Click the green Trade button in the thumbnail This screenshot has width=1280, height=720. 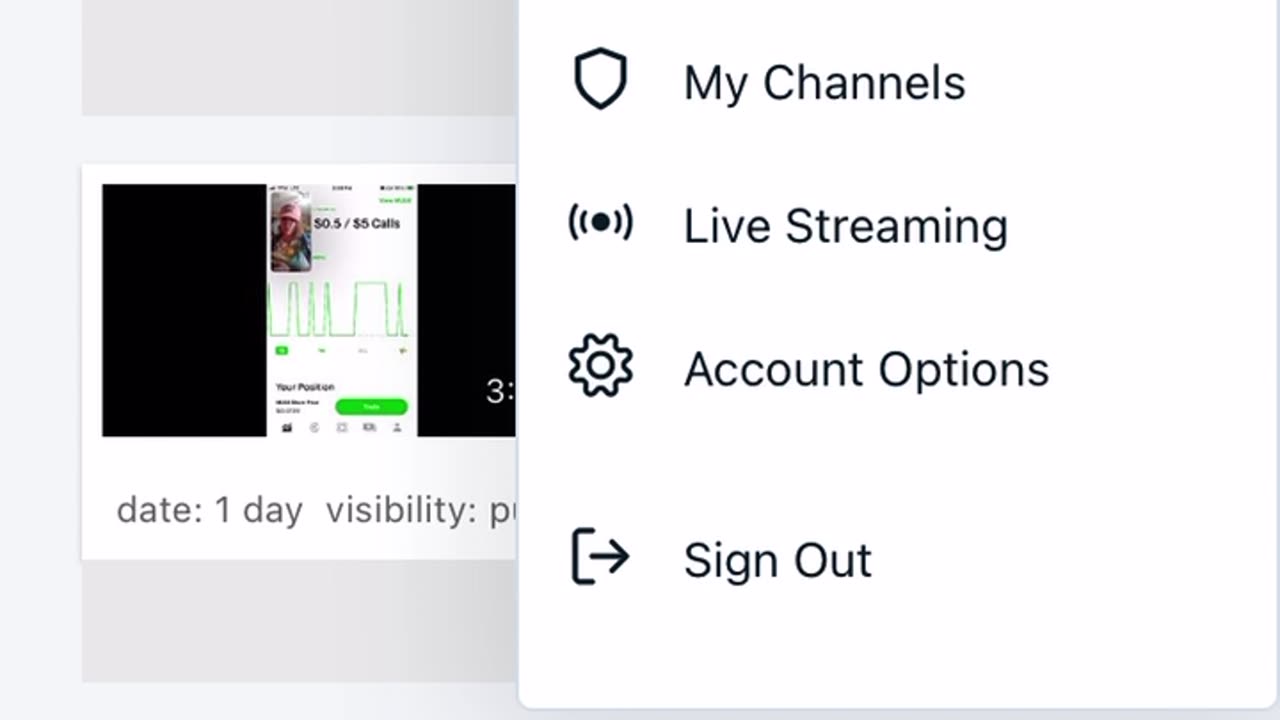(x=371, y=407)
